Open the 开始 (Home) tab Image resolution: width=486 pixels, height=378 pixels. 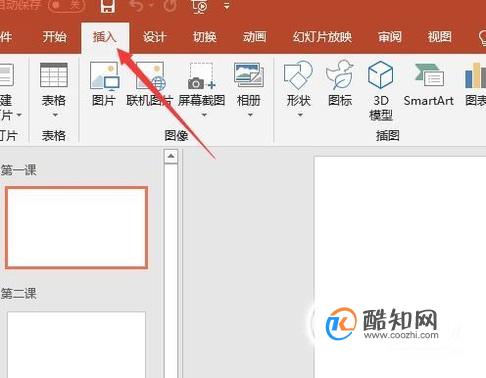(x=54, y=37)
